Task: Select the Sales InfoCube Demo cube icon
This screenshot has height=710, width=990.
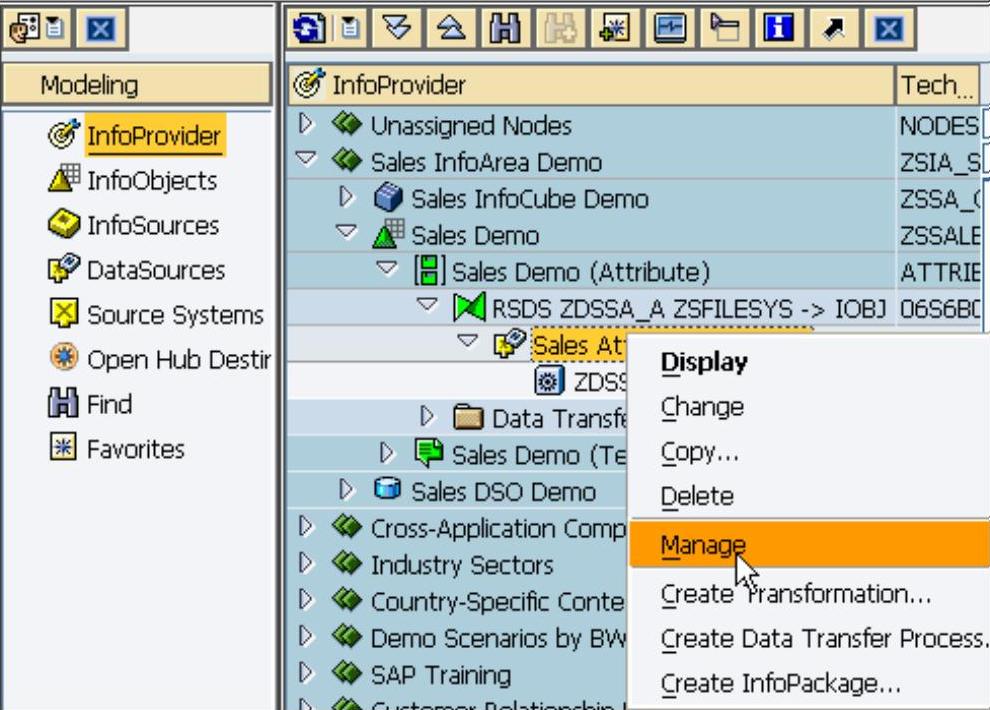Action: click(x=388, y=198)
